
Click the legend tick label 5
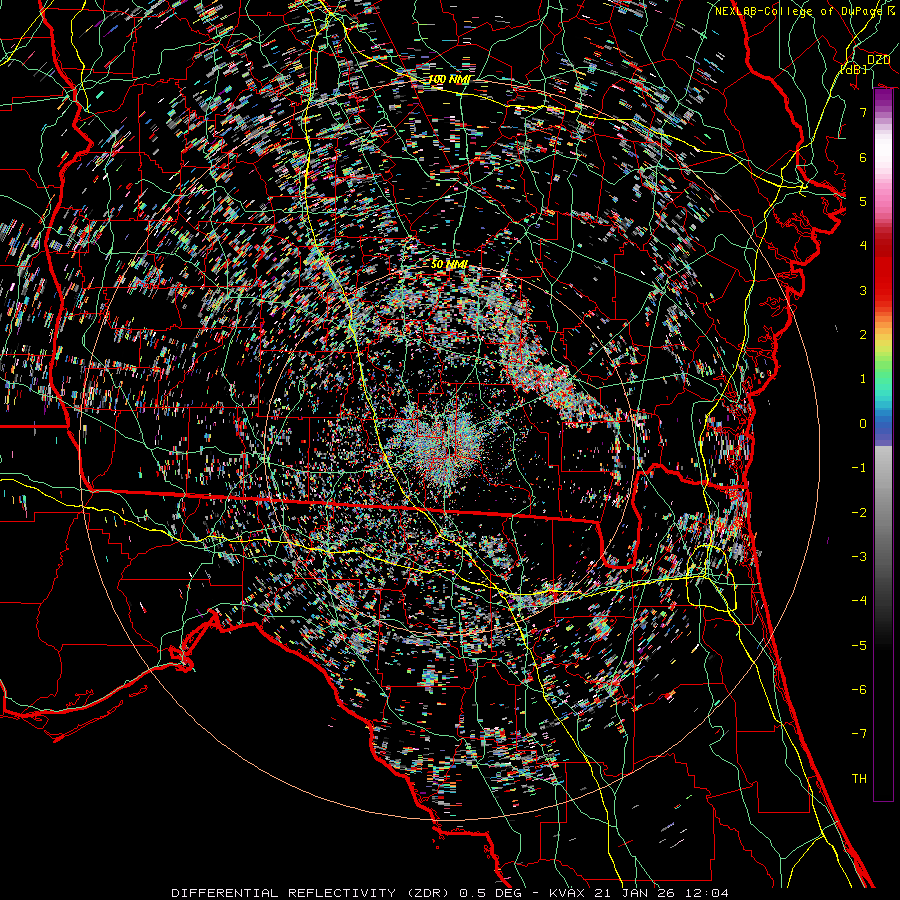tap(863, 201)
